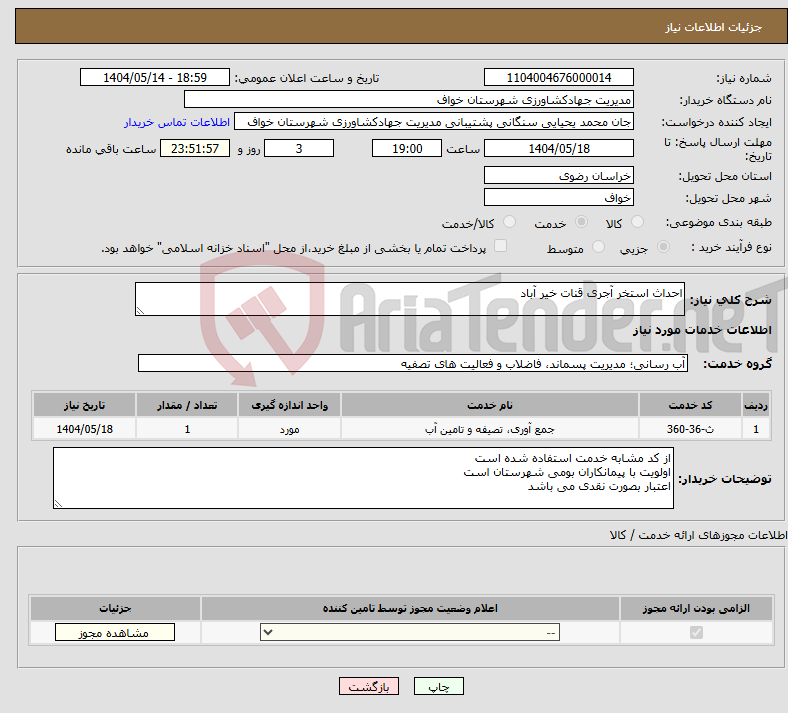The image size is (788, 713).
Task: Click the استان محل تحویل field خراسان رضوی
Action: click(559, 175)
